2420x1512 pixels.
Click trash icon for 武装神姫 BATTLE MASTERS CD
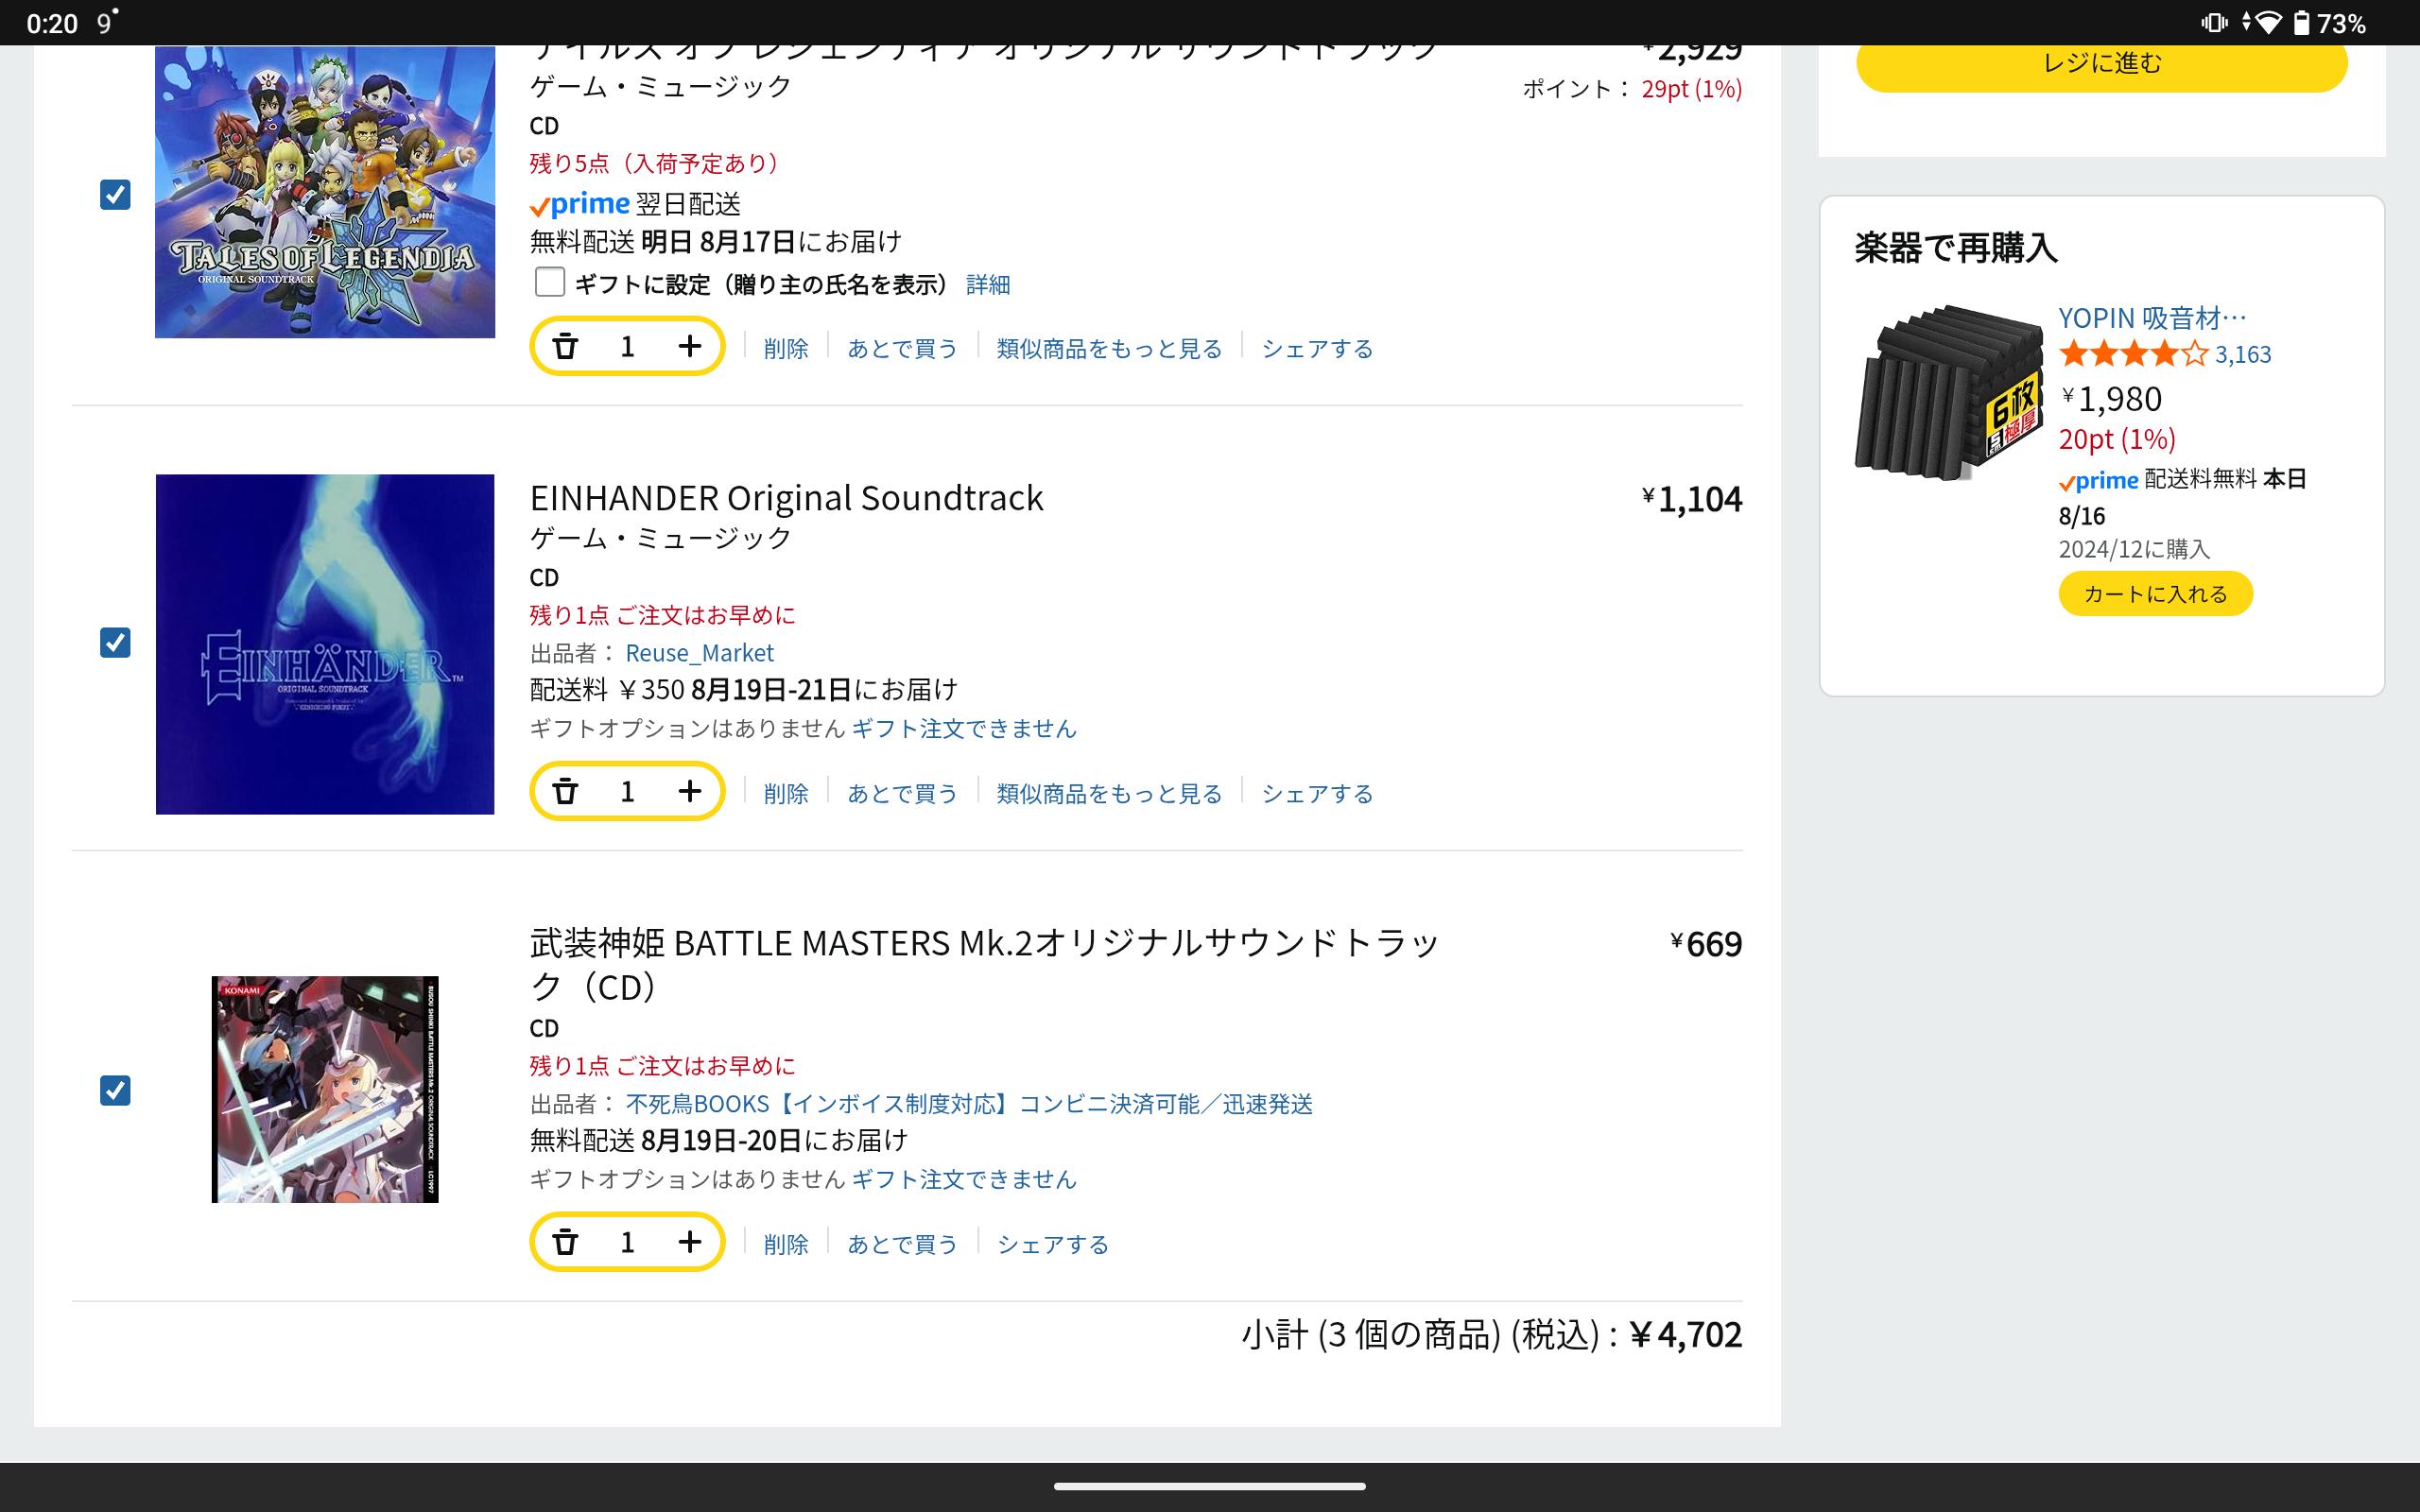point(565,1243)
